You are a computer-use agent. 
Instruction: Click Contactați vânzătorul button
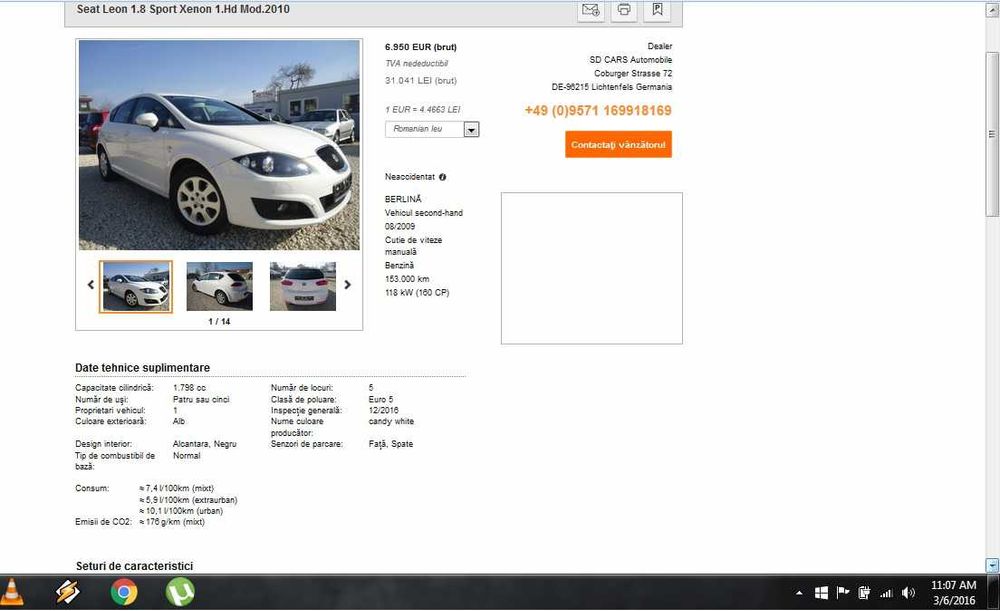tap(618, 145)
